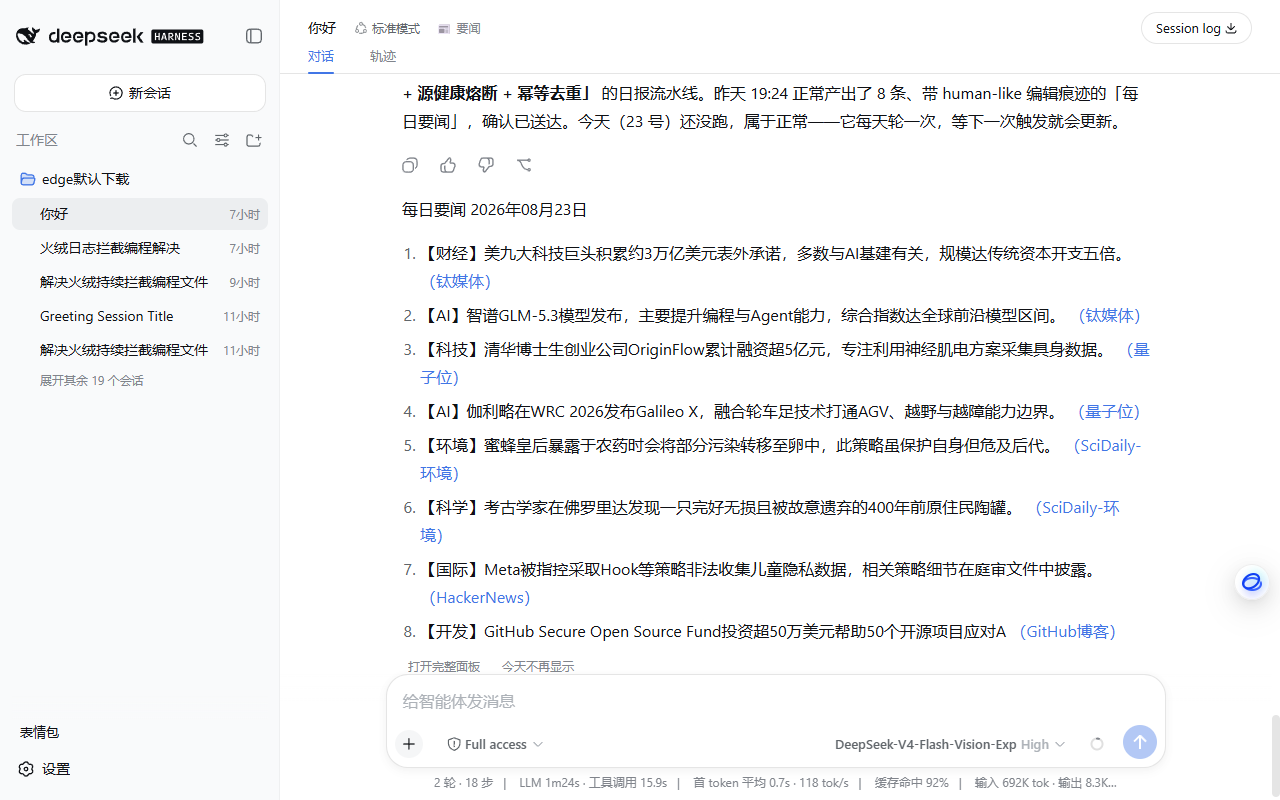Click 每日要闻 2026年08月23日 heading
The height and width of the screenshot is (800, 1280).
[494, 210]
